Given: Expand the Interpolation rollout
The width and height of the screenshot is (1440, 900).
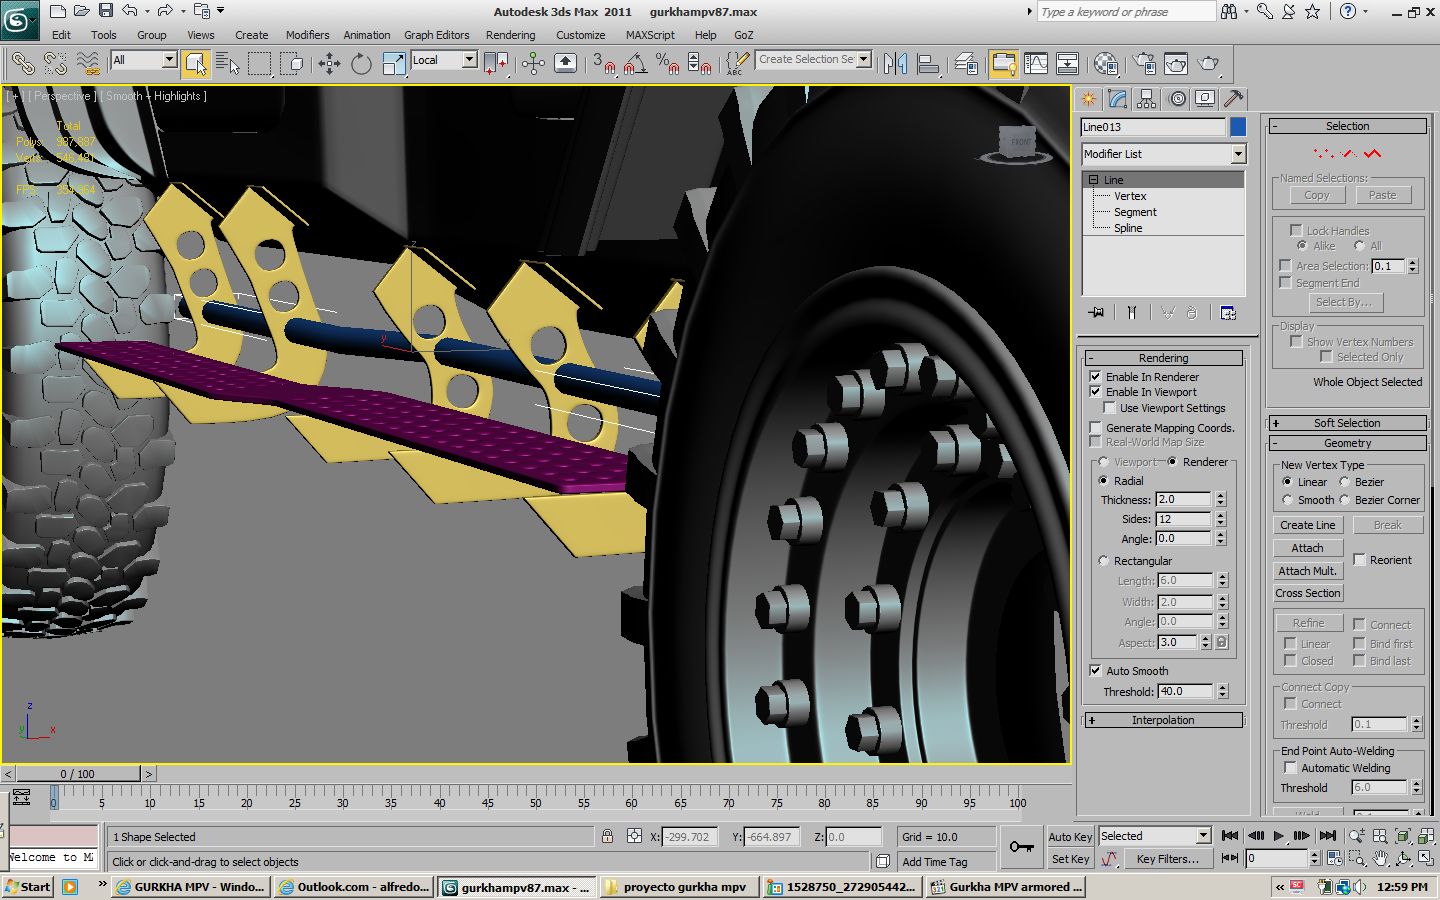Looking at the screenshot, I should (1163, 720).
